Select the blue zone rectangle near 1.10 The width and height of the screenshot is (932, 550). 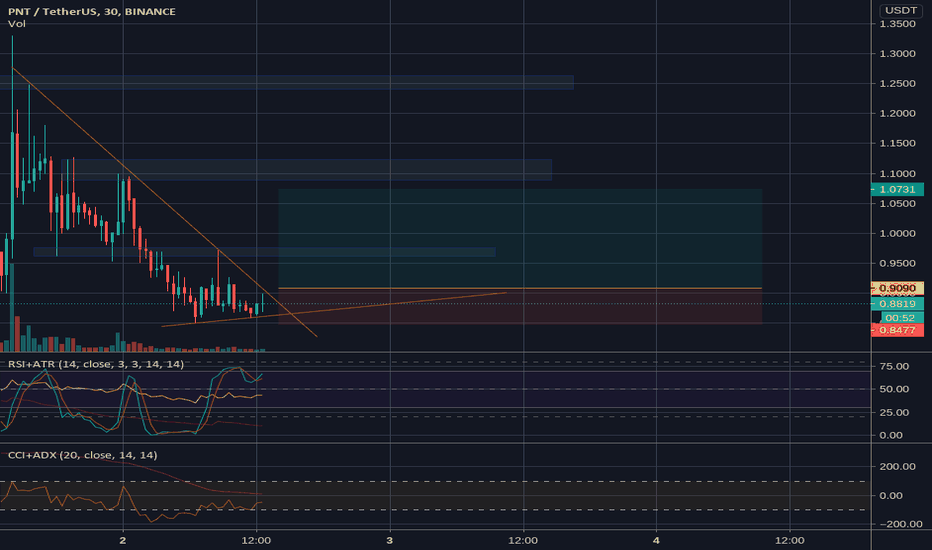click(x=306, y=169)
